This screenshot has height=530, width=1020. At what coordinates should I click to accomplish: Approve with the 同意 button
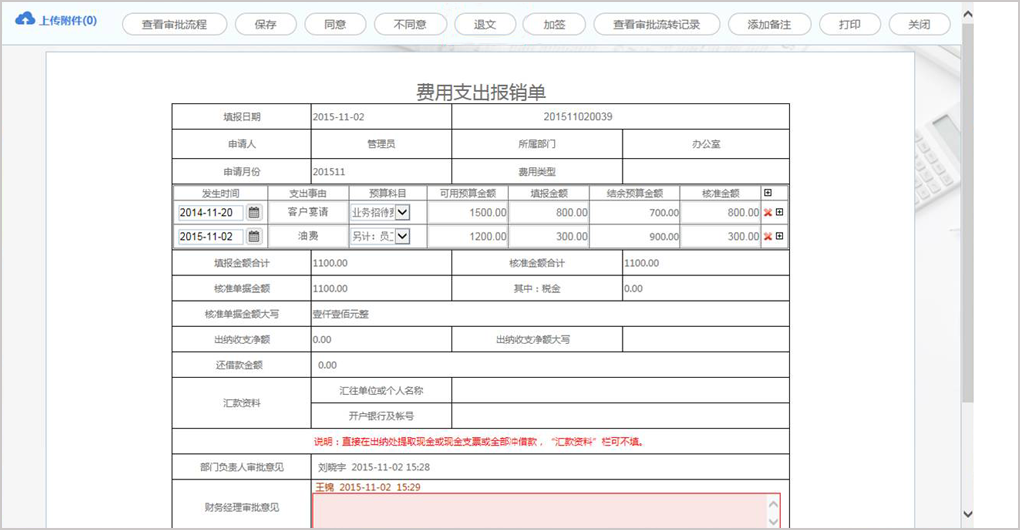click(x=335, y=25)
